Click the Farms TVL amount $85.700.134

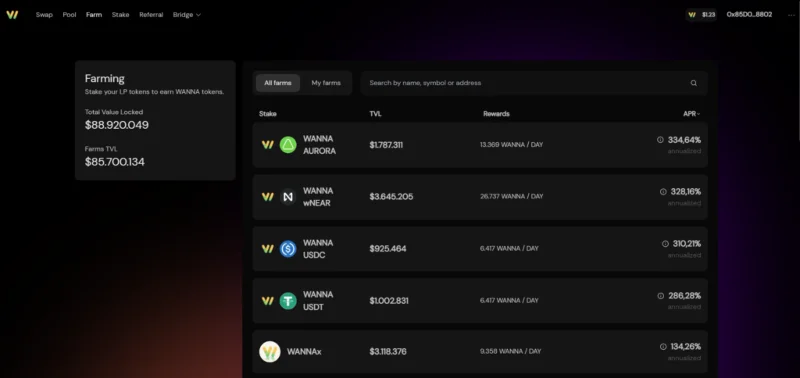click(115, 162)
